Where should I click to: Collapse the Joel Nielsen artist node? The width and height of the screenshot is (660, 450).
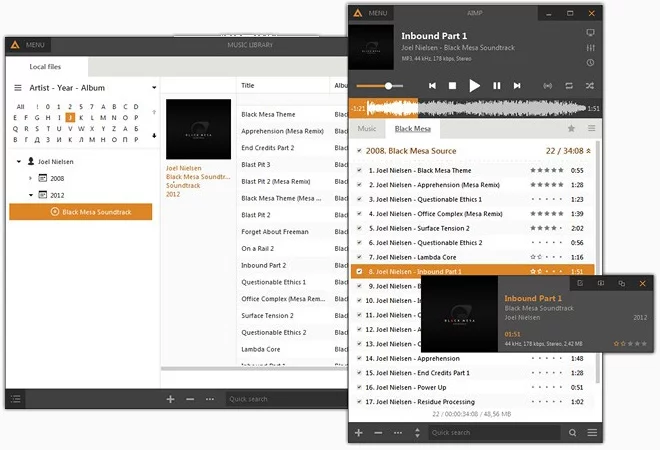pos(18,161)
